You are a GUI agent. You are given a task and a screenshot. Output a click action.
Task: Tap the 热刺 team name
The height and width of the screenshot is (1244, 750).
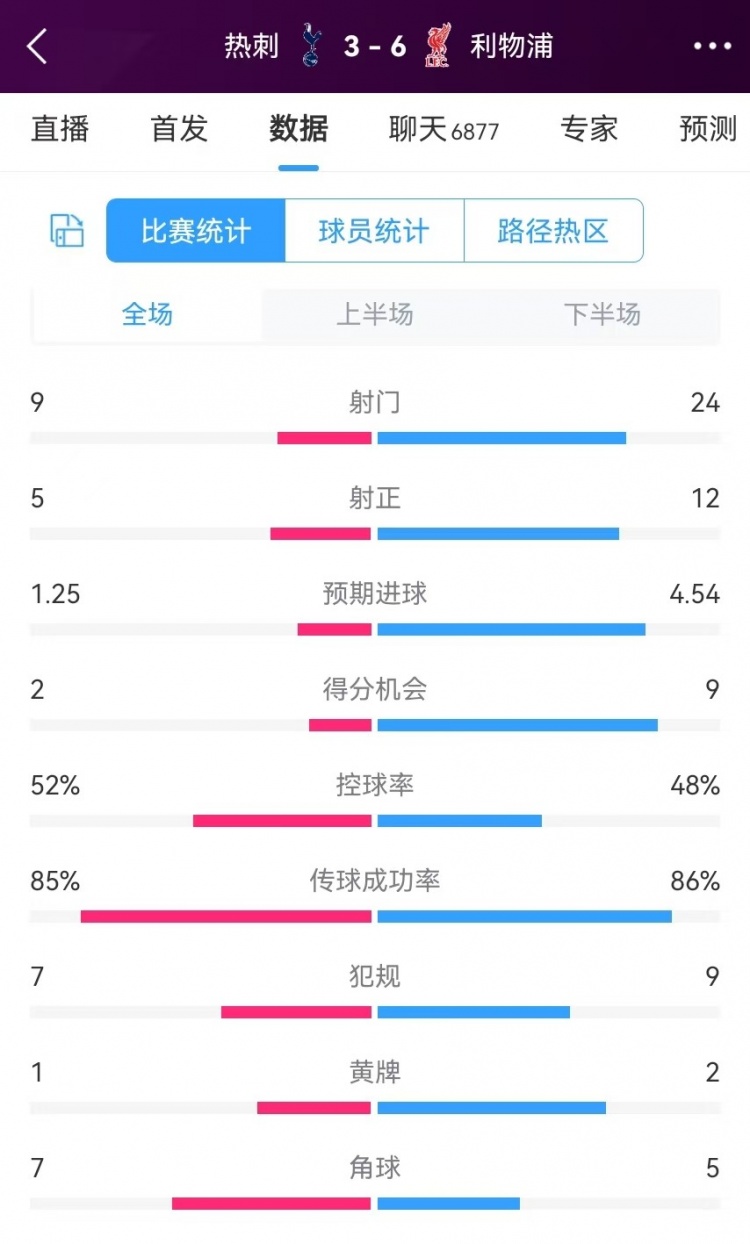[x=251, y=46]
